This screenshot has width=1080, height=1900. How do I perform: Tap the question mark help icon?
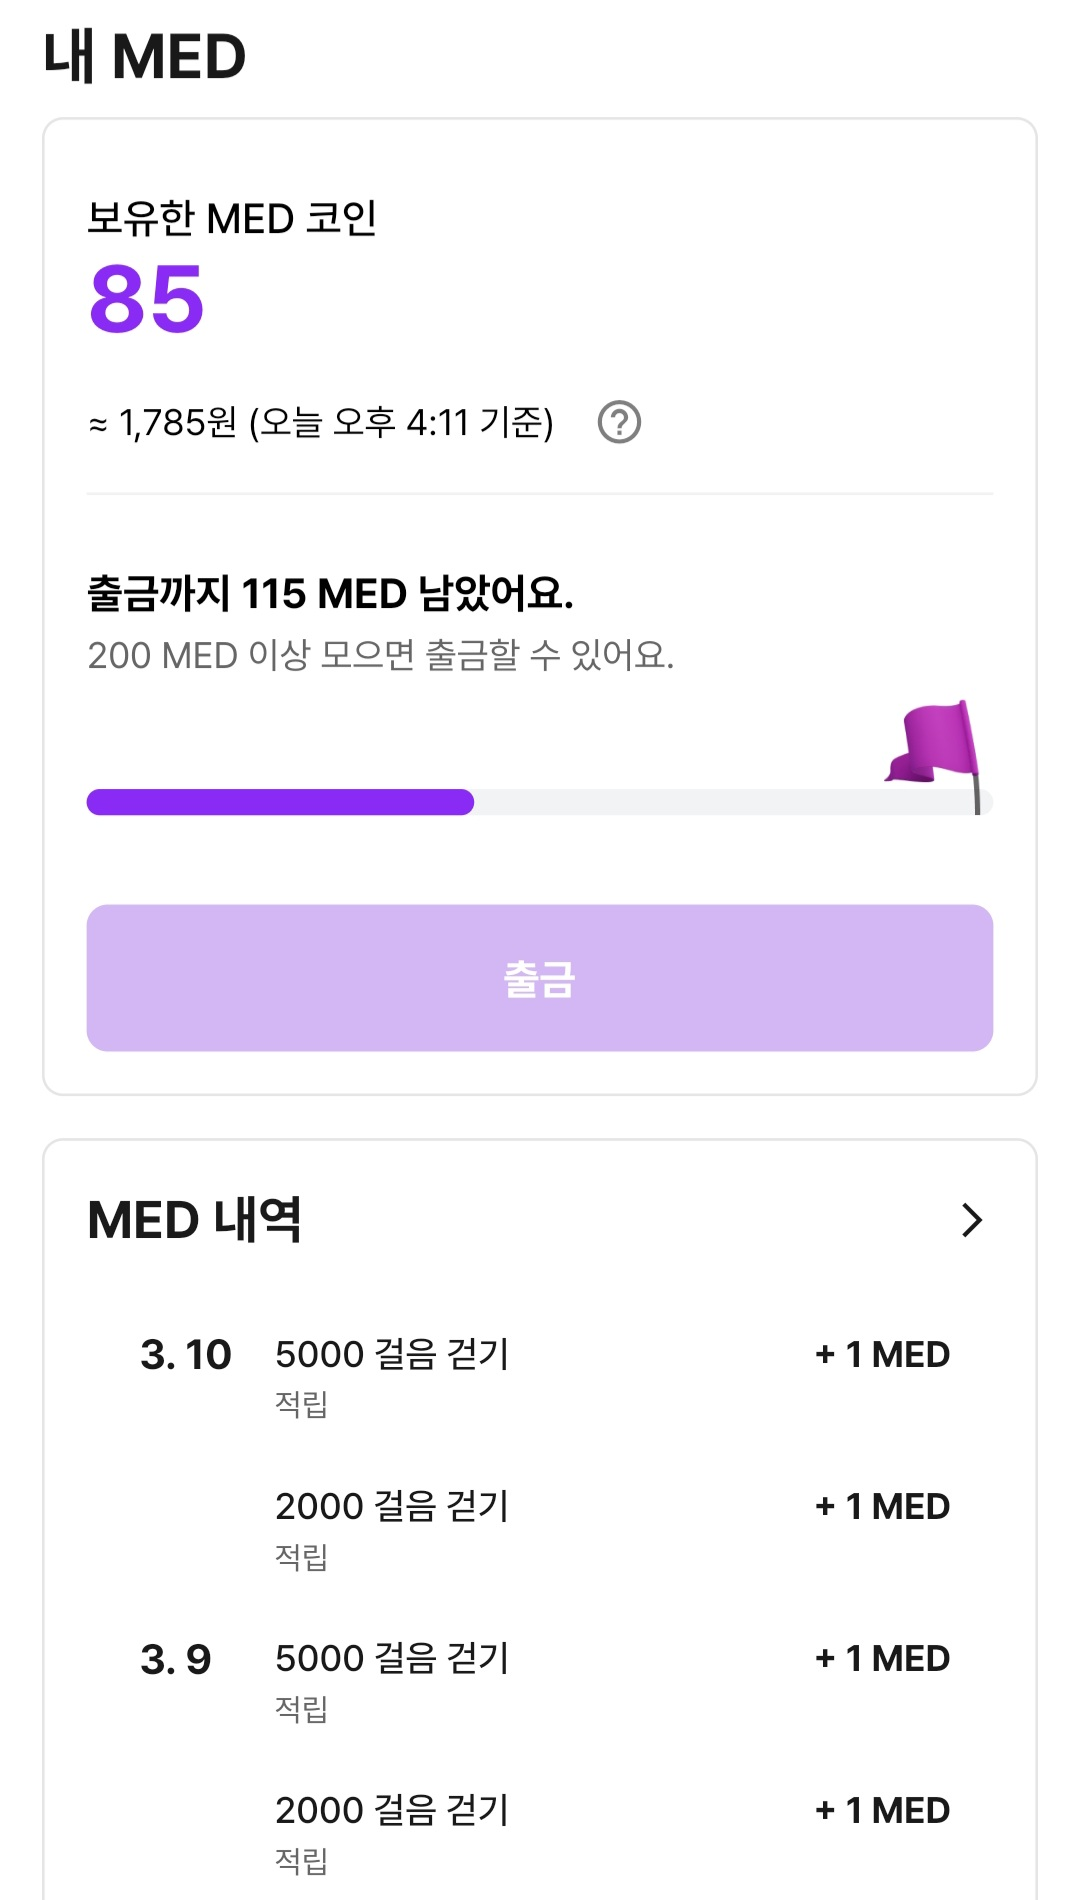(619, 422)
